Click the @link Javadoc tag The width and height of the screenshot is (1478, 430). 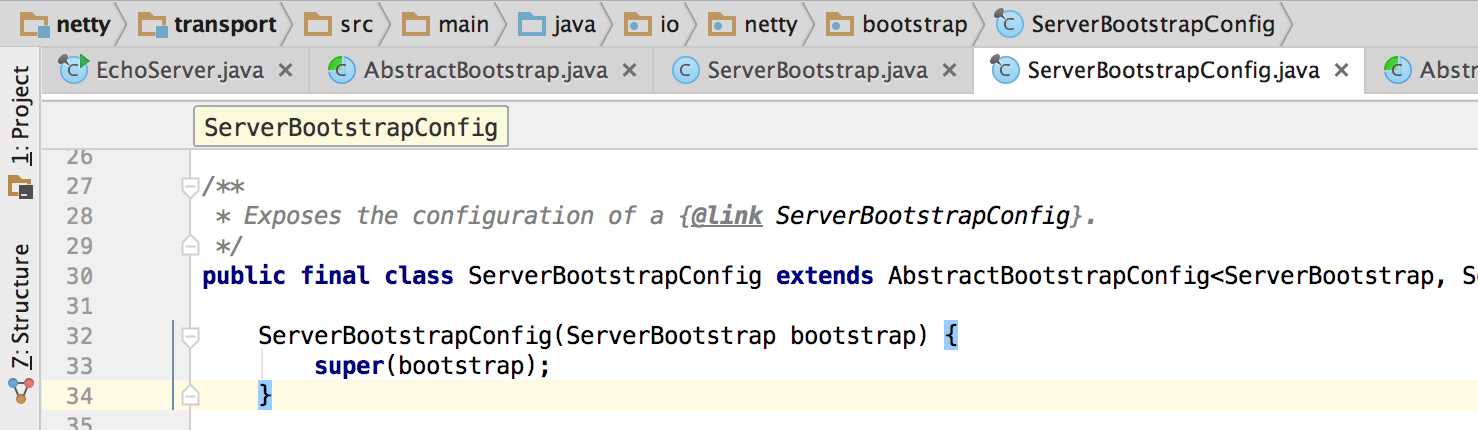[727, 216]
